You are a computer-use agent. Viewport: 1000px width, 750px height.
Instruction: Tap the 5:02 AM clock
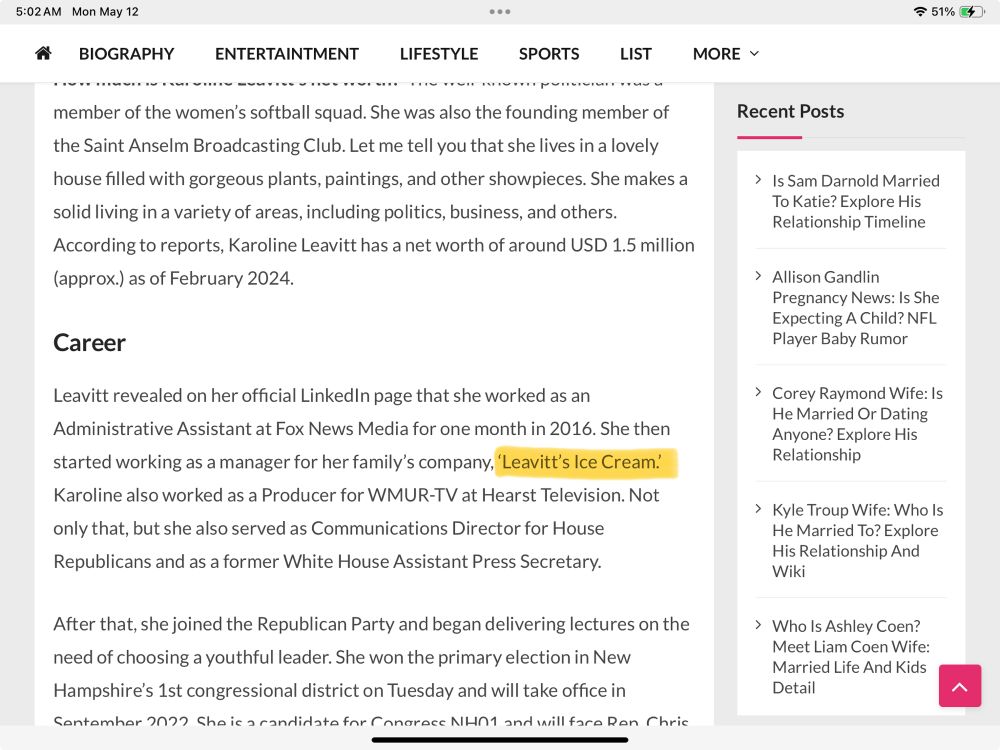tap(39, 11)
